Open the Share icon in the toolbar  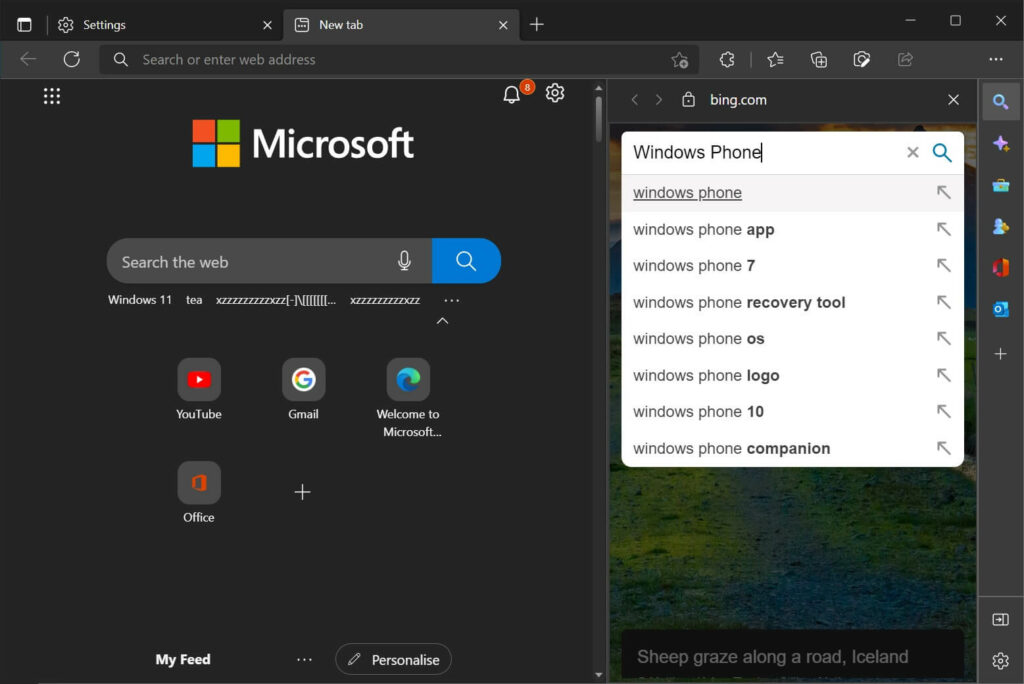point(905,59)
